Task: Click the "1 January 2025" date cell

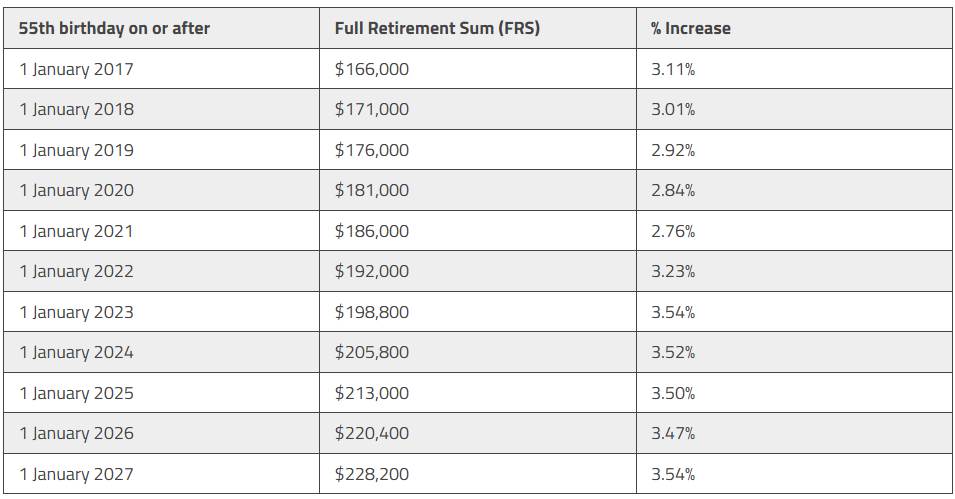Action: pos(76,393)
